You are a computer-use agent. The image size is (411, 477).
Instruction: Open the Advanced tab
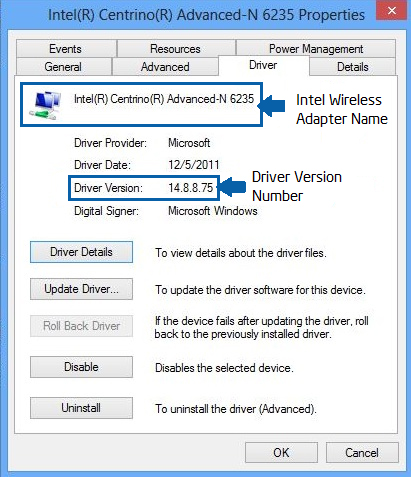click(165, 67)
